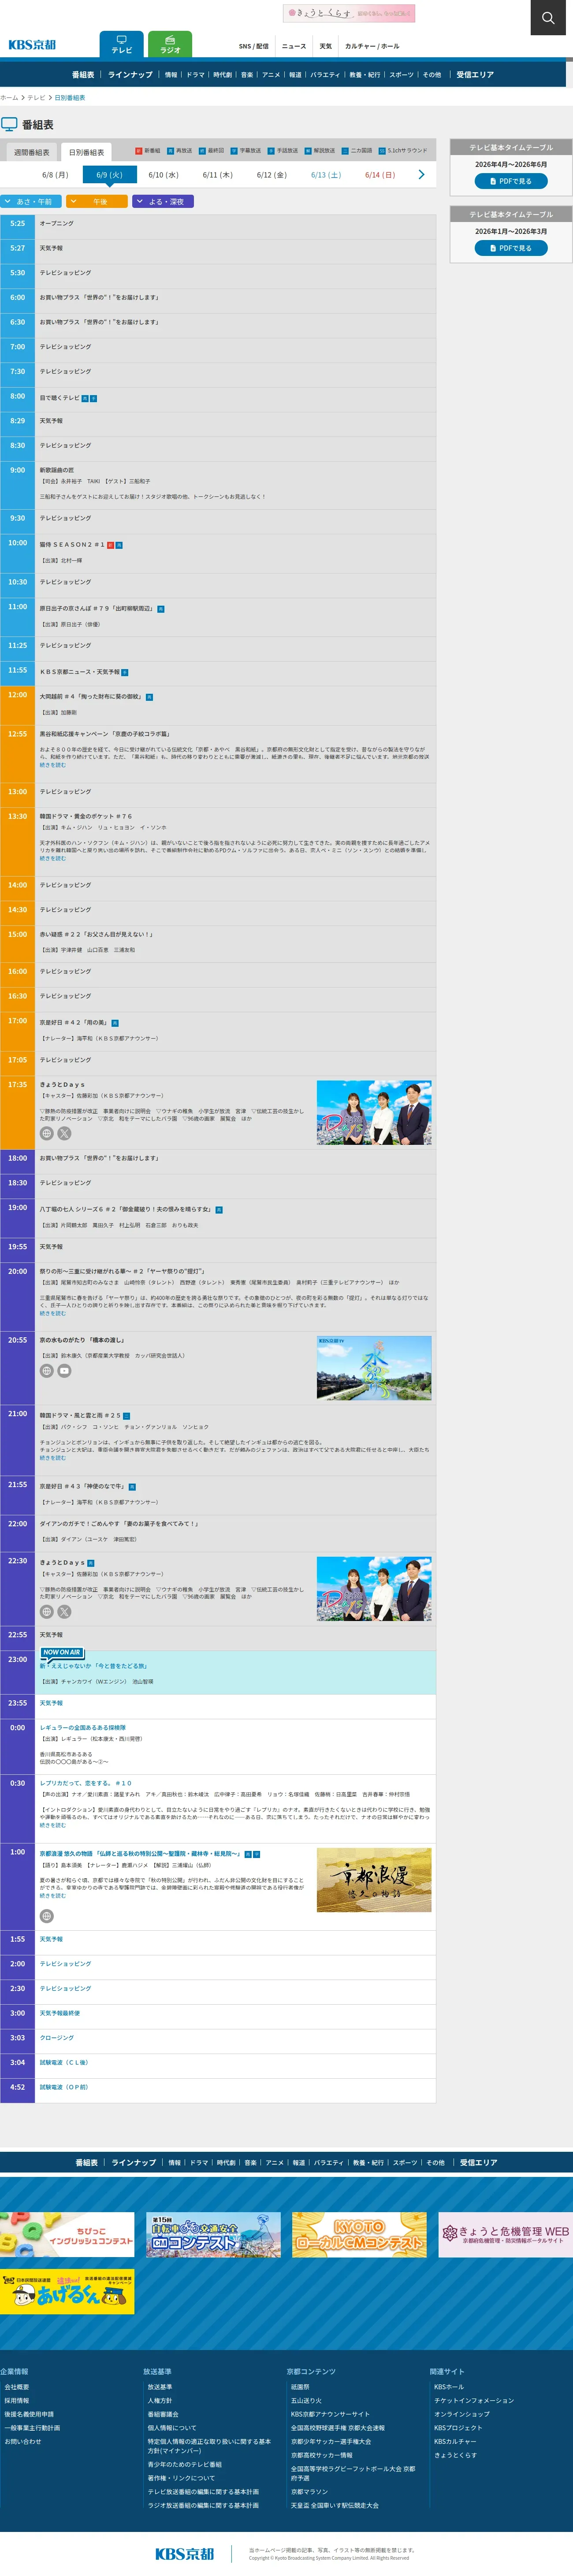Expand 続きを読む for 京都浪漫 program
The image size is (573, 2576).
[53, 1896]
